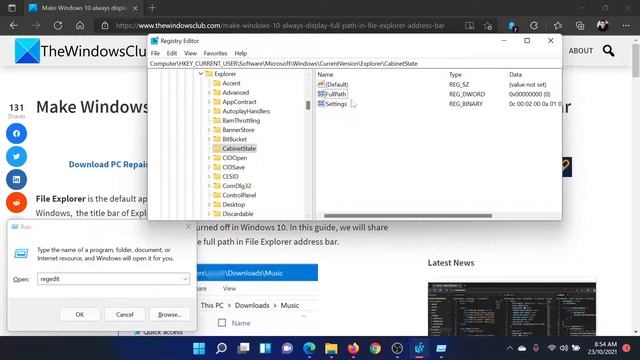The image size is (640, 360).
Task: Open a new browser tab
Action: tap(152, 8)
